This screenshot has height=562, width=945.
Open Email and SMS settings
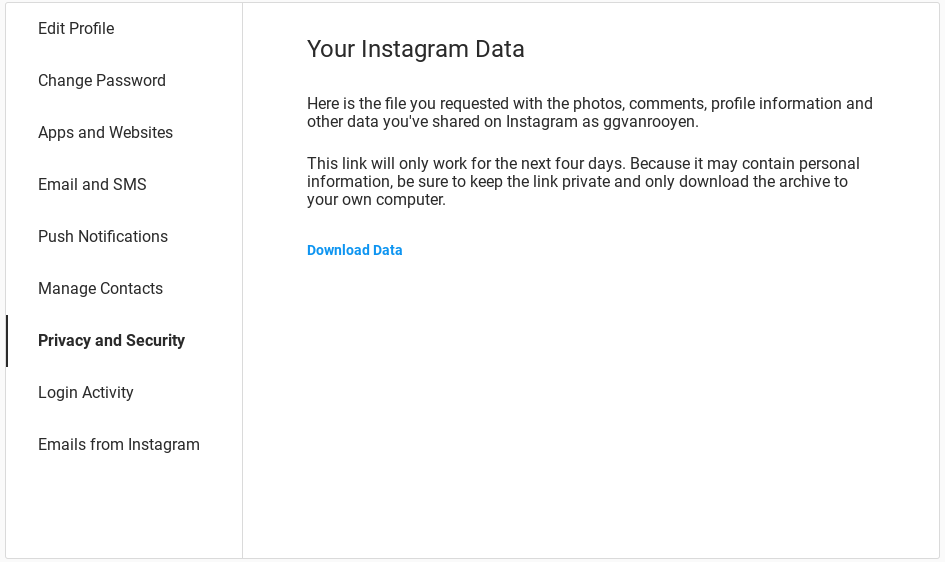click(92, 185)
